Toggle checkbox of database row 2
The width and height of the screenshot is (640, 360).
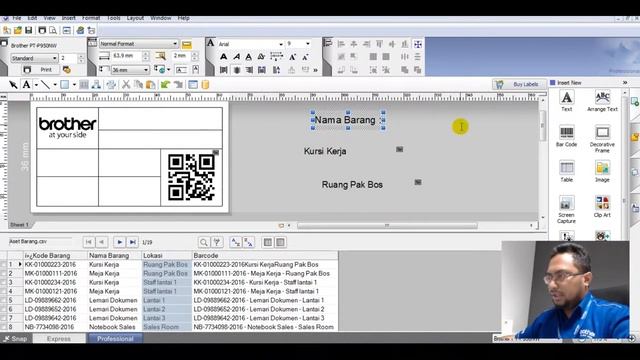tap(4, 273)
